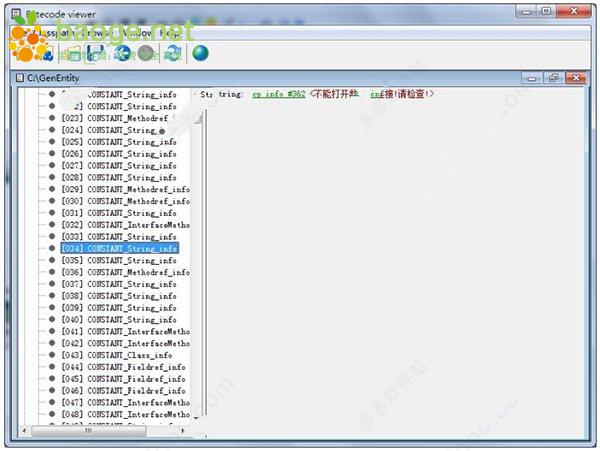Click the bullet beside [036] CONSTANT_Methodref_info
Screen dimensions: 600x451
[52, 272]
